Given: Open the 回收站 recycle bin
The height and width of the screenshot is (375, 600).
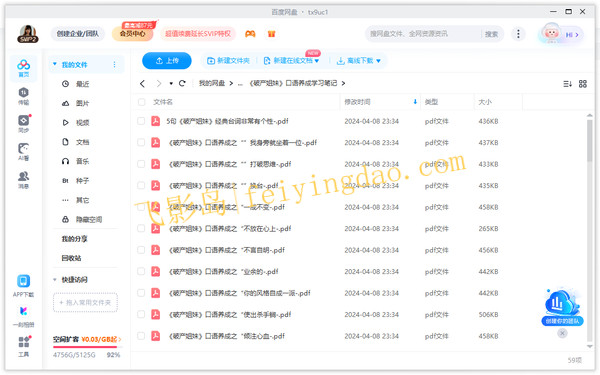Looking at the screenshot, I should 72,258.
